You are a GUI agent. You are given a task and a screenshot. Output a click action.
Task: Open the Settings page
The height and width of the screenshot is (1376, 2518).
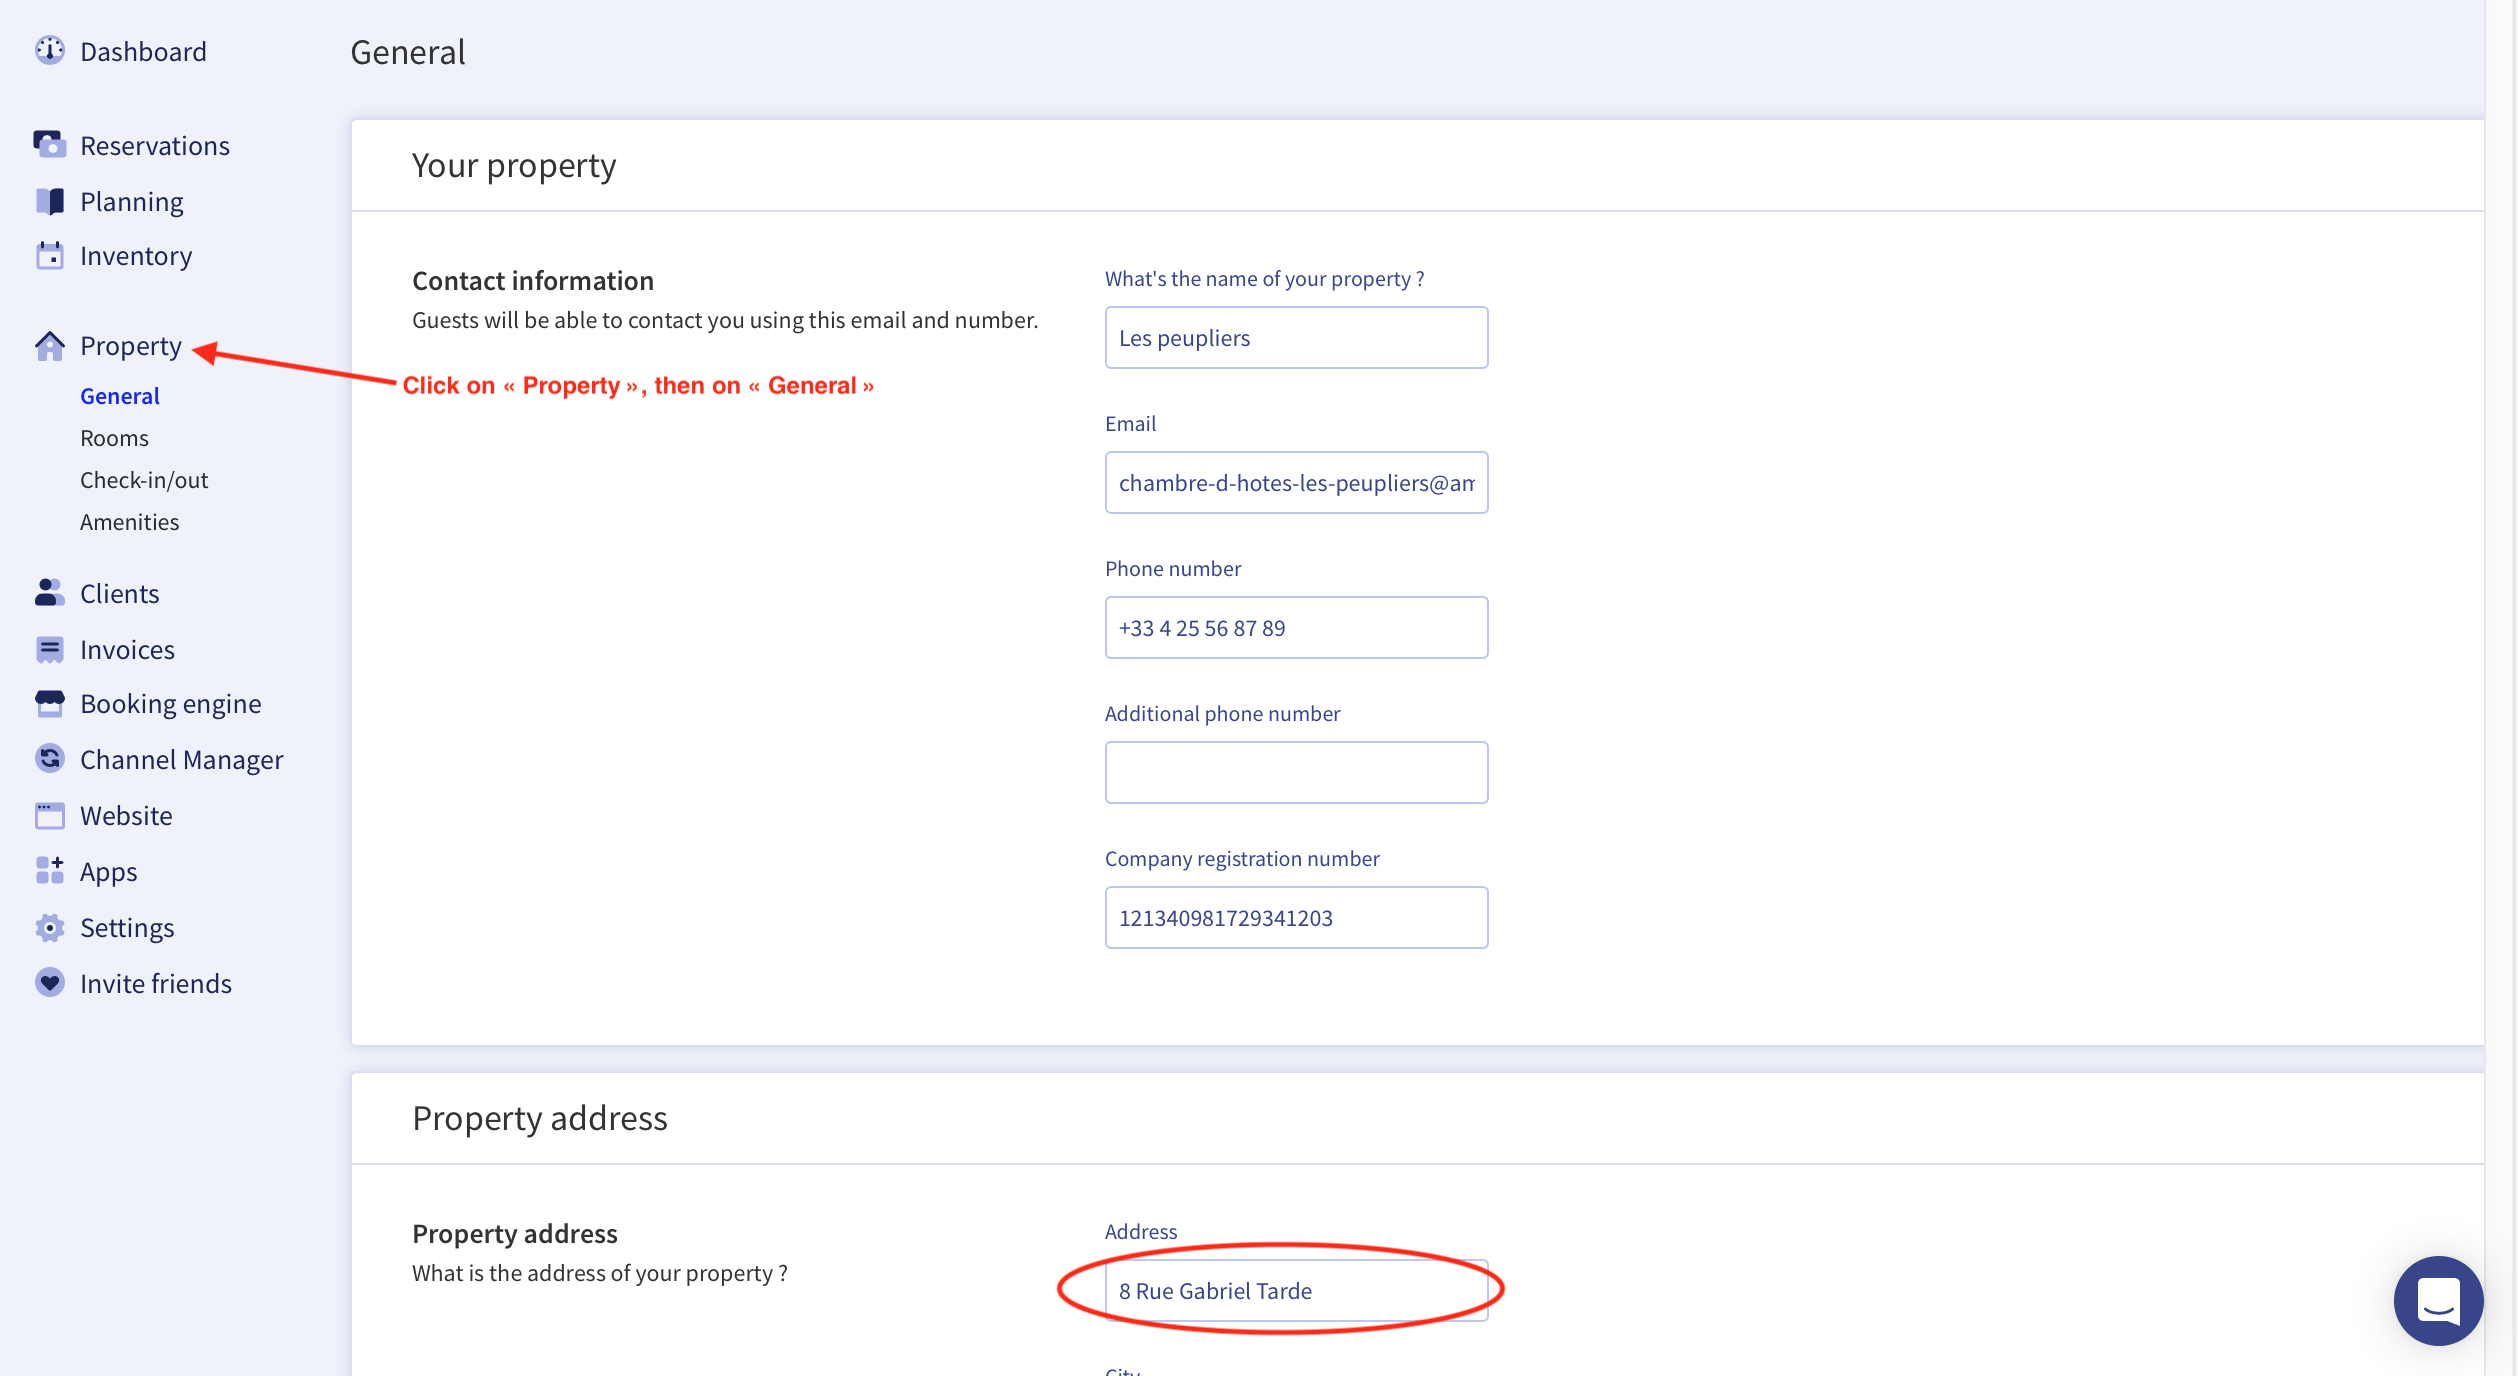point(127,928)
